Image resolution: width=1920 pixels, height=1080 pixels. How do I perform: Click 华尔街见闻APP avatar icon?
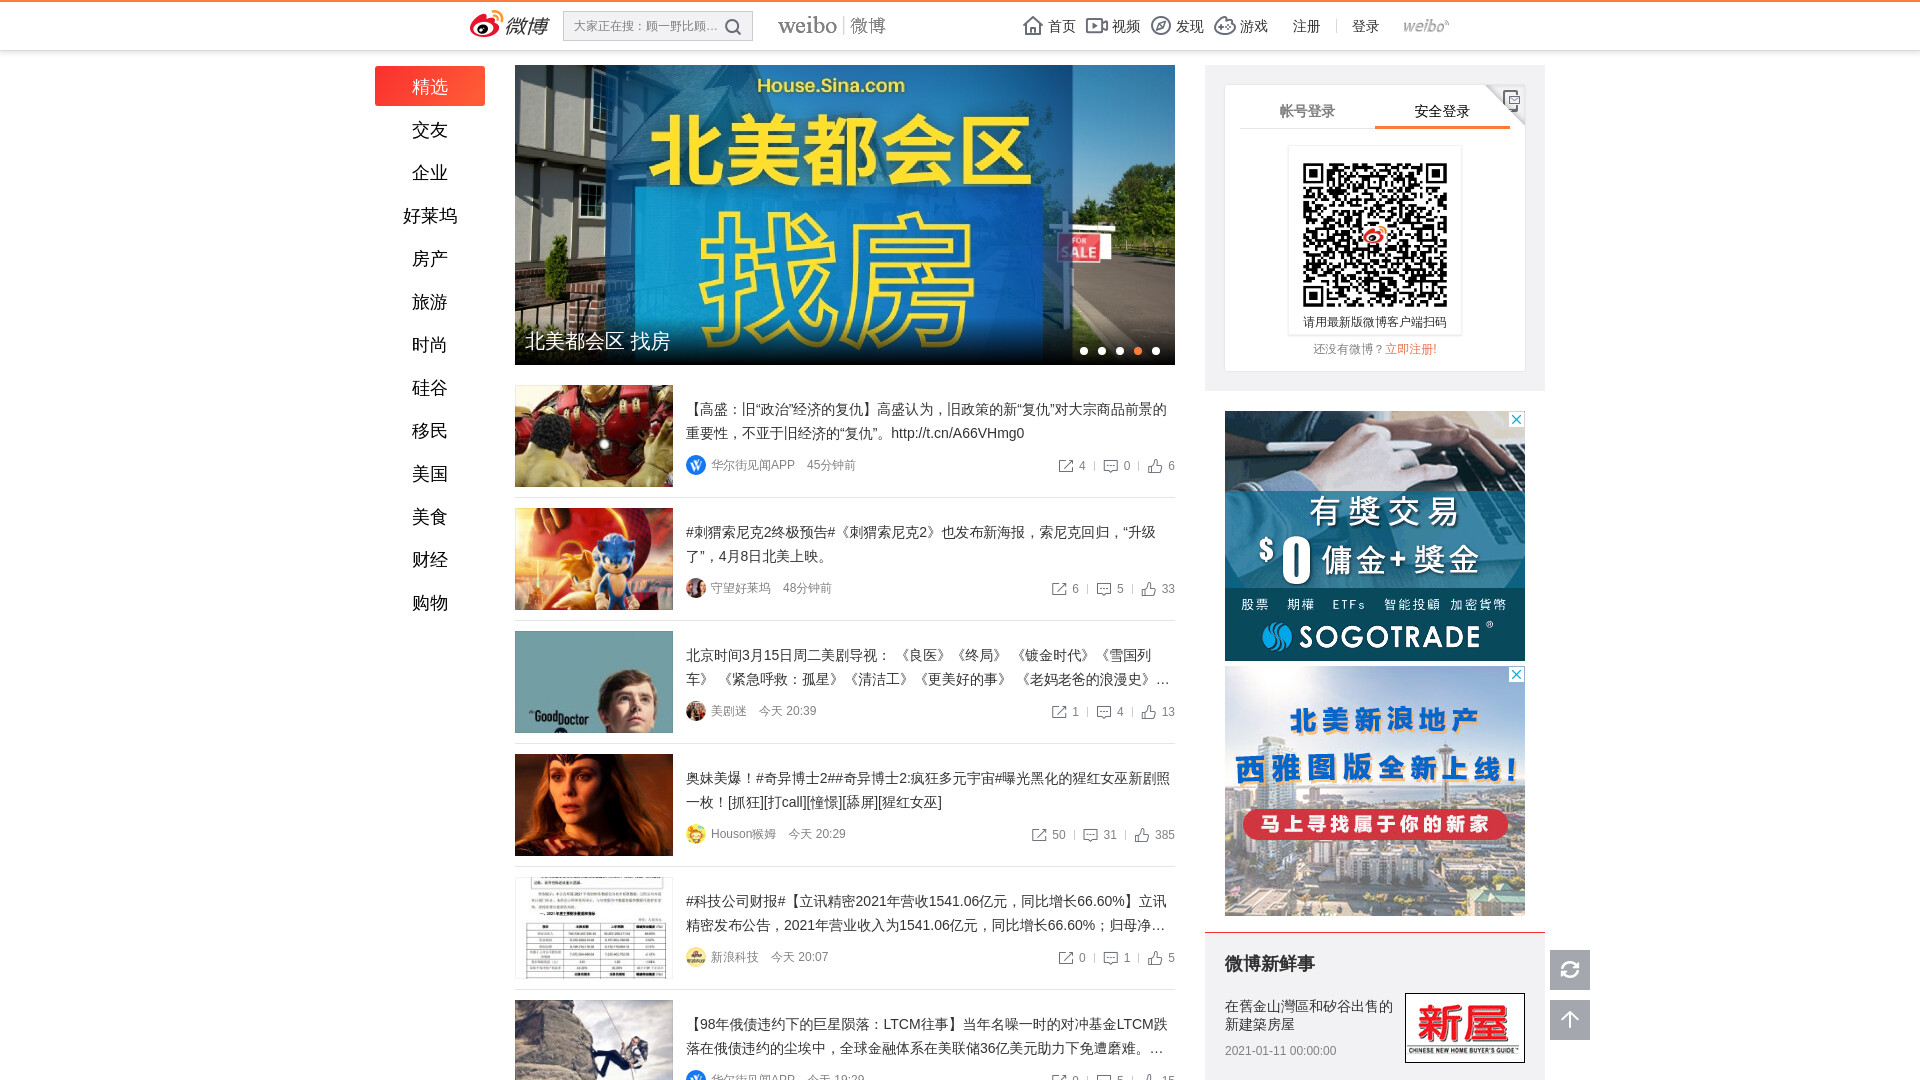(x=696, y=465)
